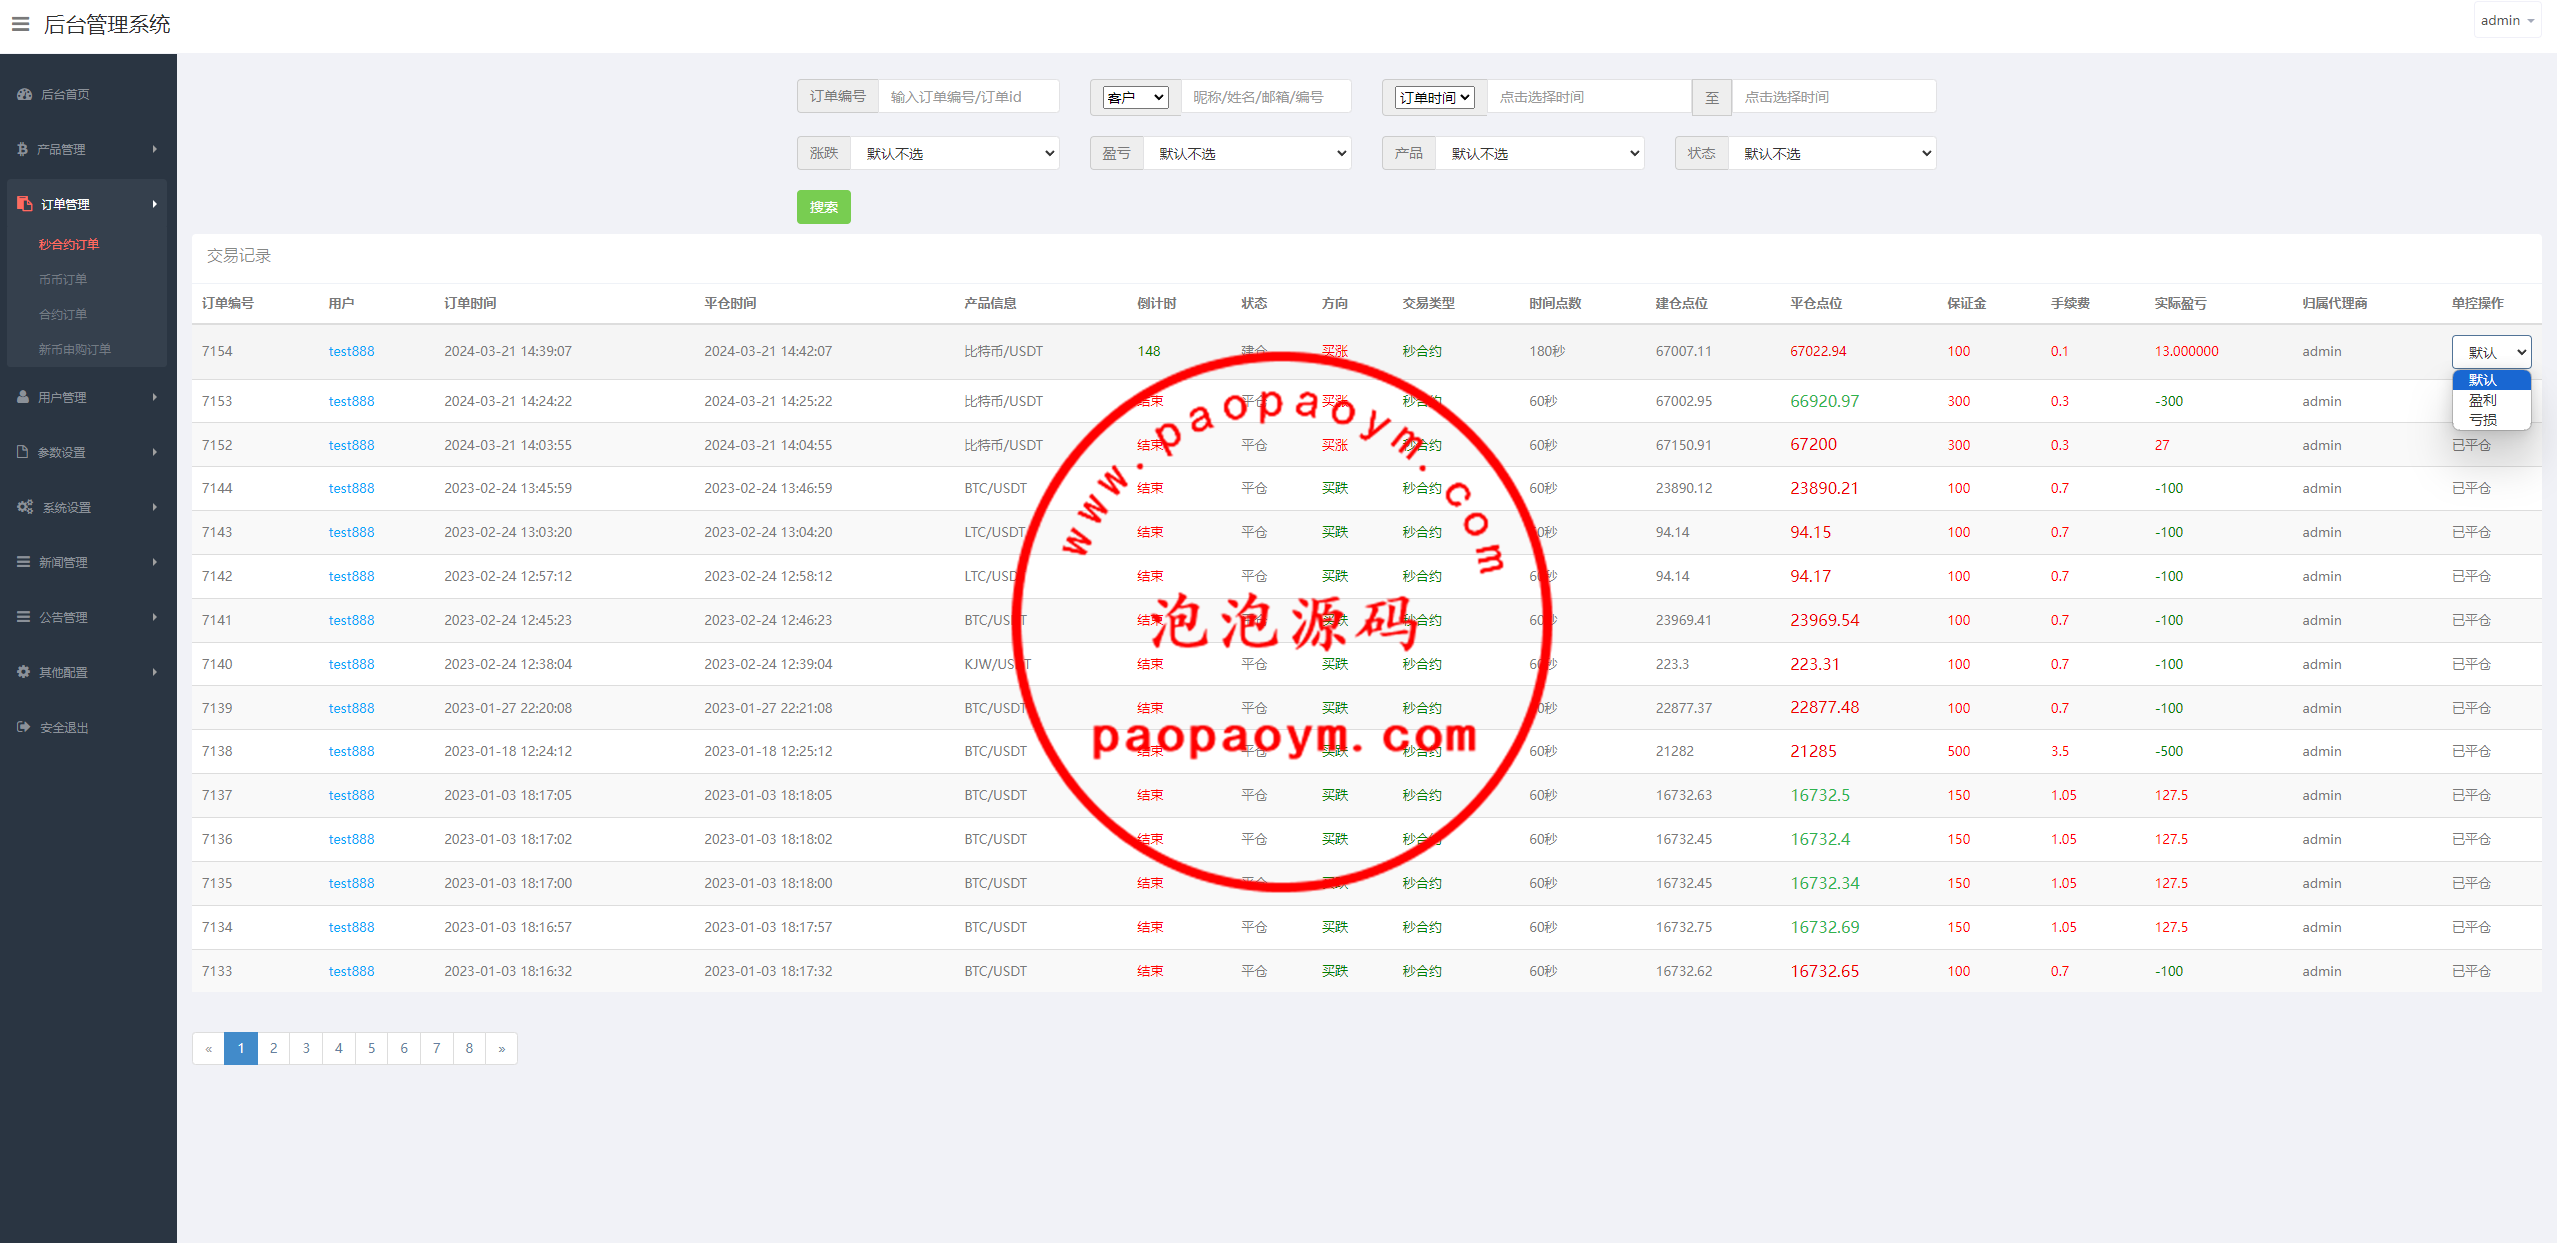
Task: Click the 平仓点位 value 67200
Action: (x=1813, y=444)
